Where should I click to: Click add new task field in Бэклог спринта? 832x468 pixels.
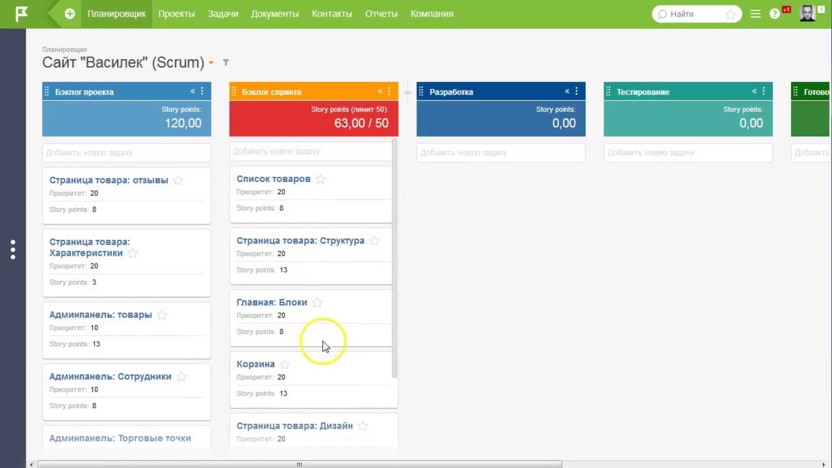coord(311,151)
